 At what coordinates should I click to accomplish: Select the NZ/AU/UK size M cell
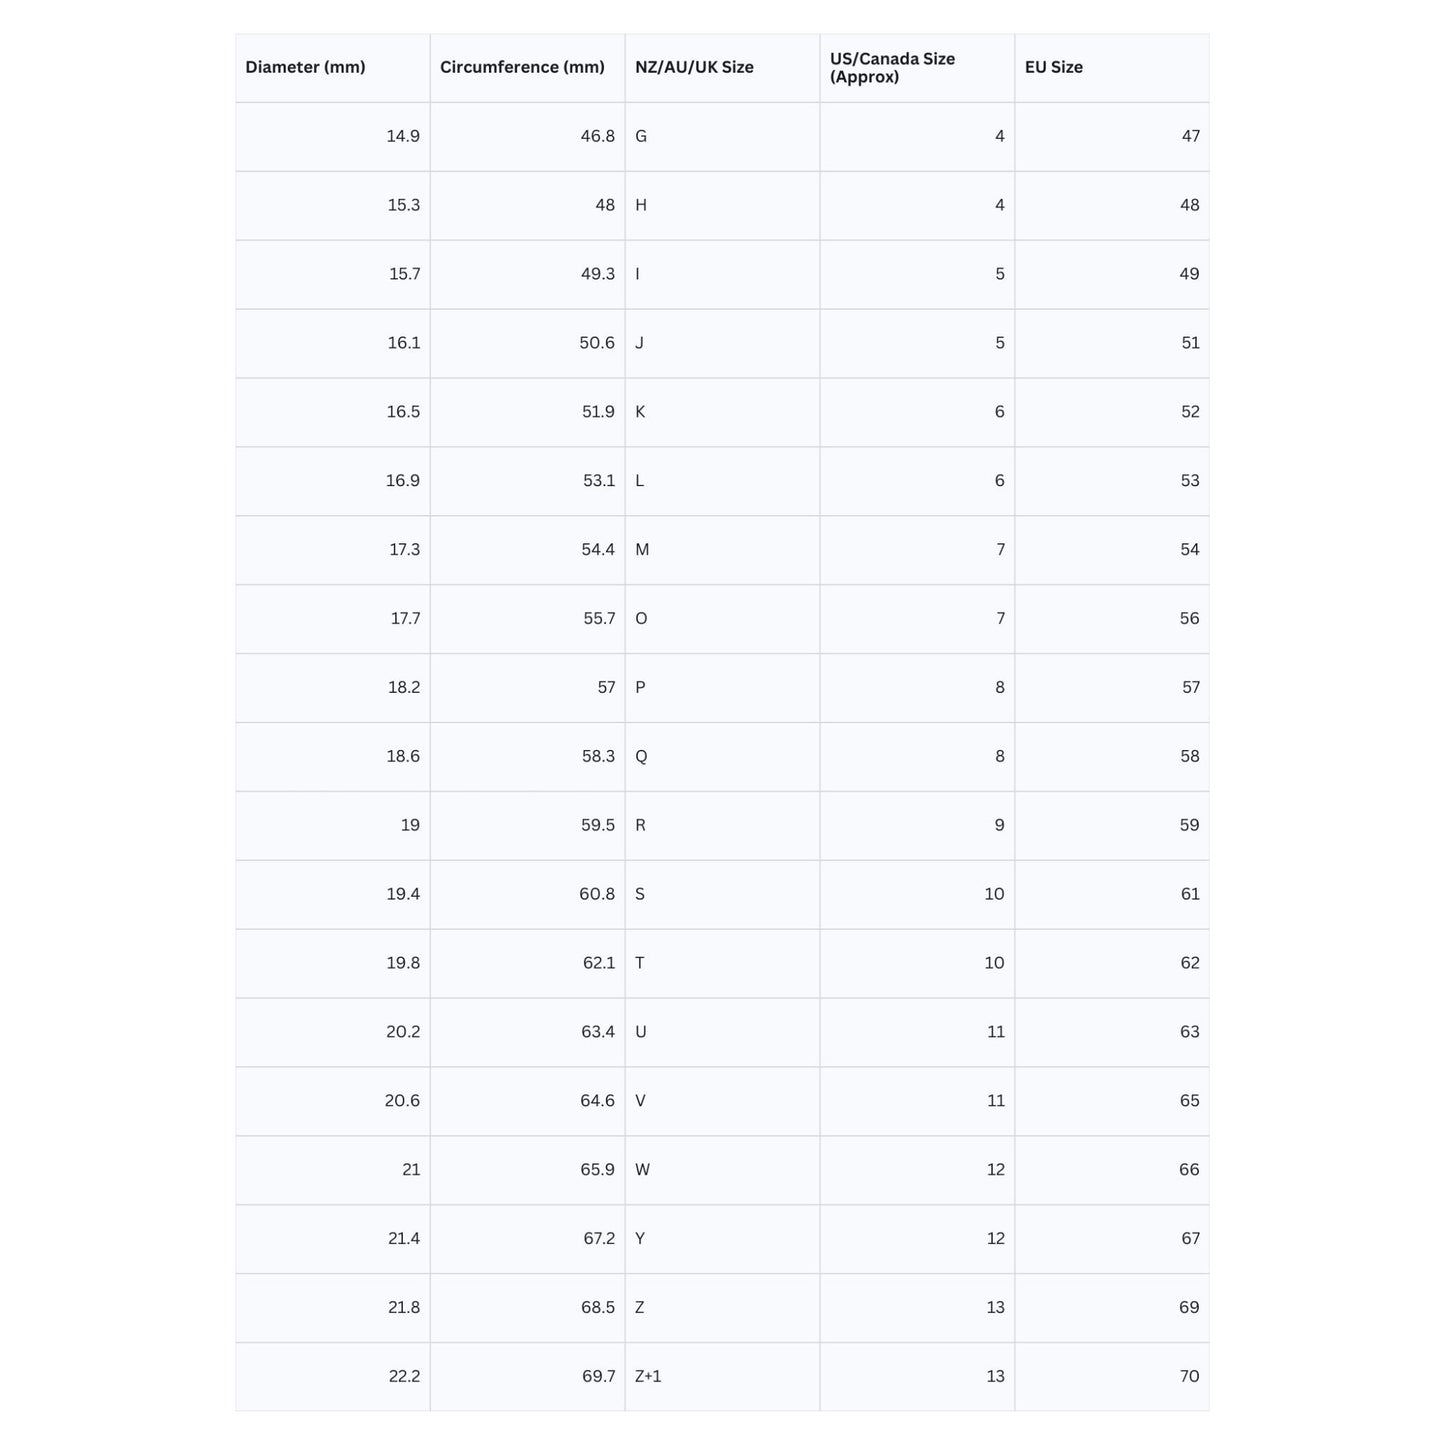(x=642, y=550)
